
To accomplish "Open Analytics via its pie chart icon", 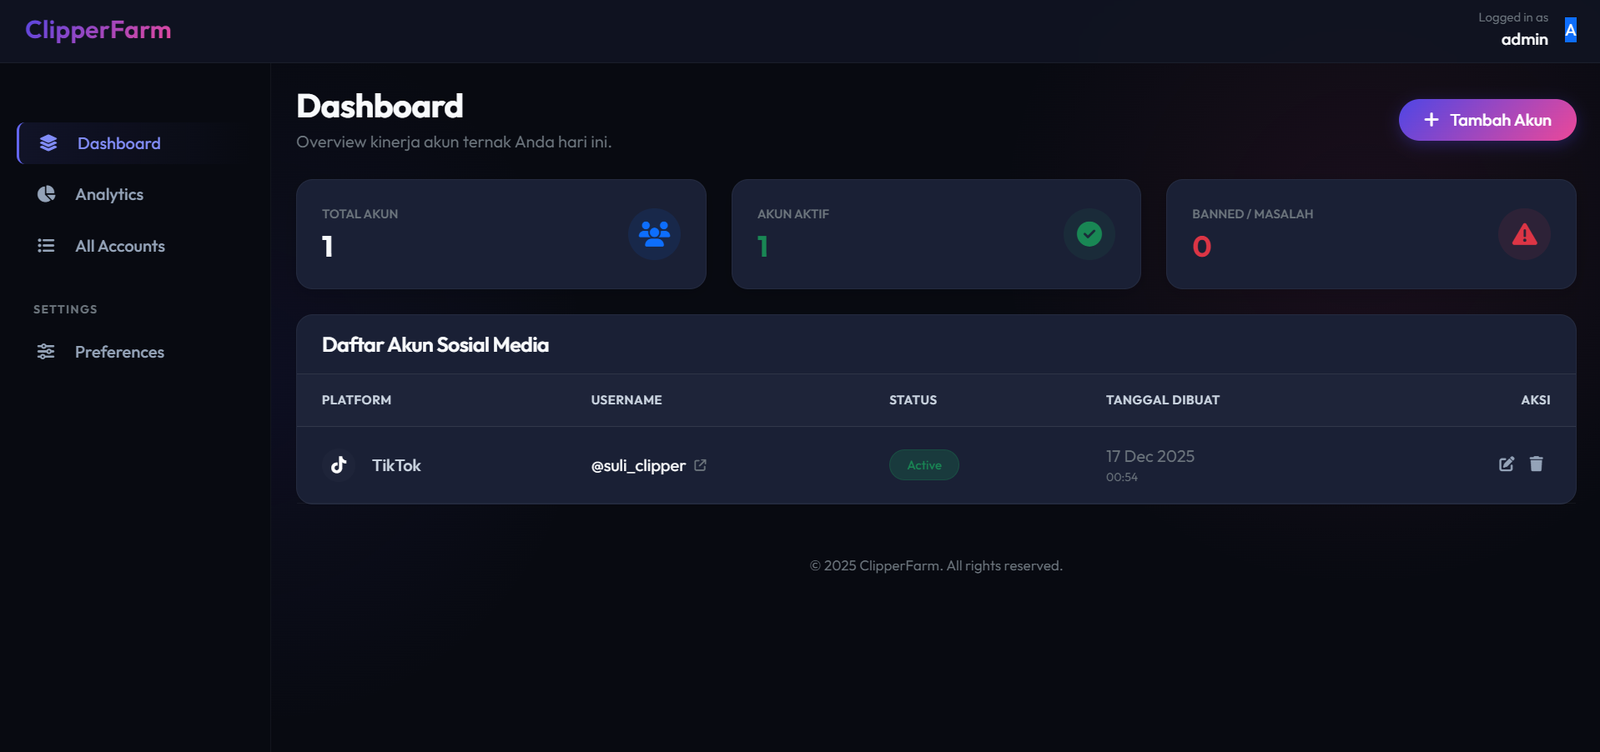I will coord(45,194).
